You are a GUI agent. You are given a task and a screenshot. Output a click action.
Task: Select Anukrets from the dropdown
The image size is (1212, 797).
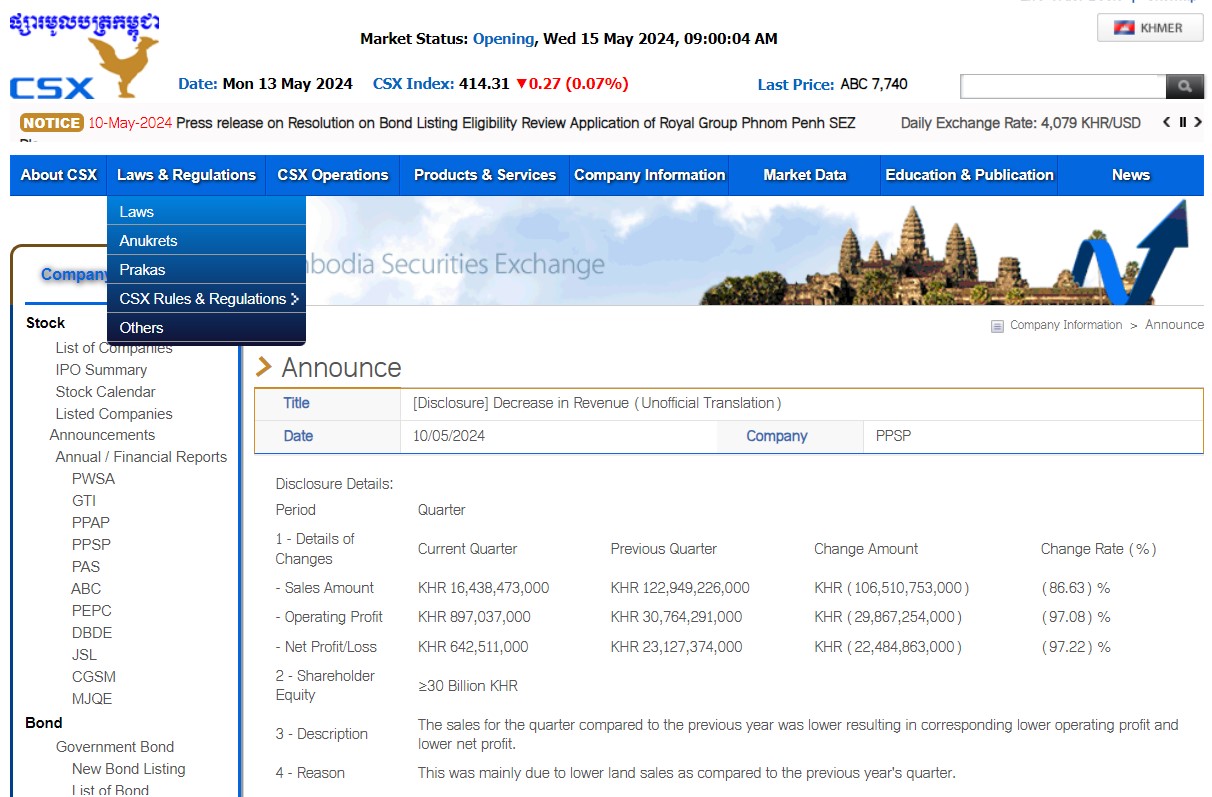148,241
